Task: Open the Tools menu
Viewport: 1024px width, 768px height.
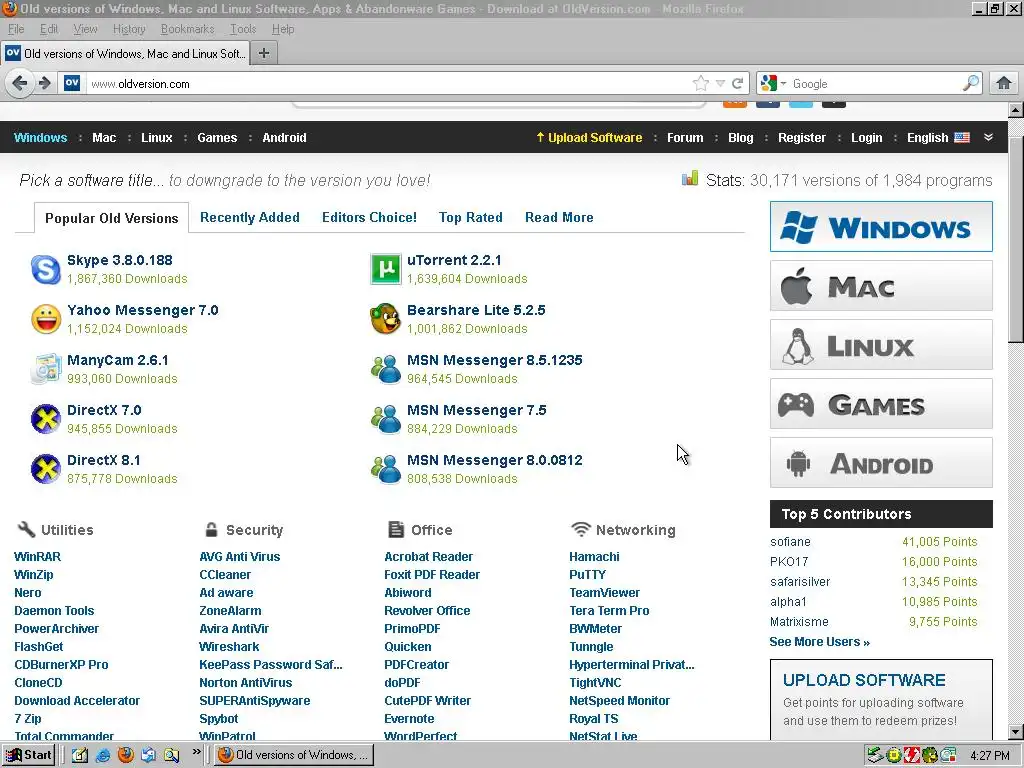Action: (x=243, y=29)
